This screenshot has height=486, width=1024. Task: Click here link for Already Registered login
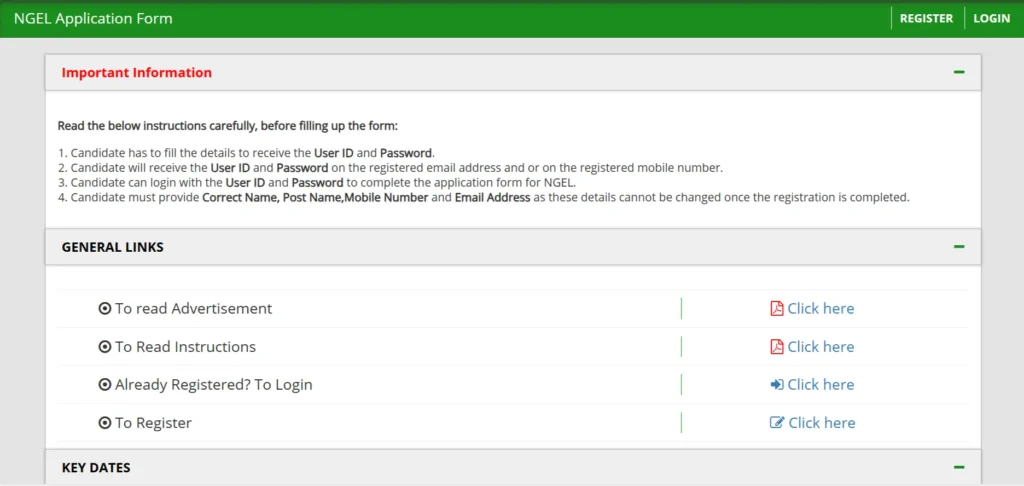(821, 384)
